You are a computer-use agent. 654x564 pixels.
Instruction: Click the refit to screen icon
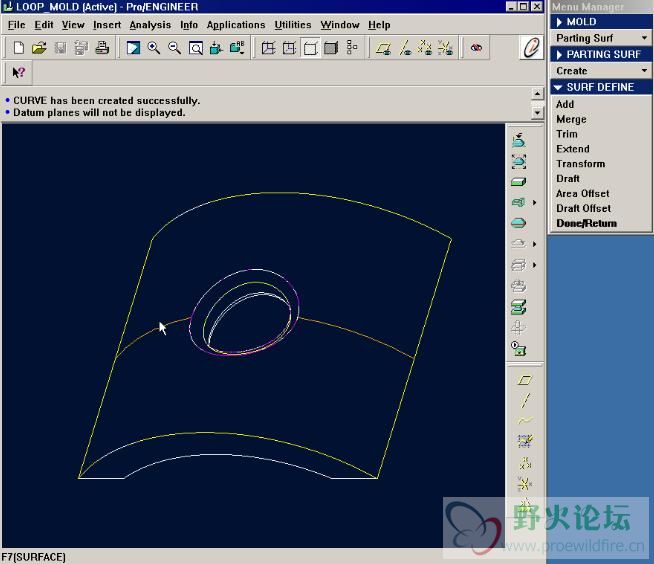pyautogui.click(x=196, y=48)
